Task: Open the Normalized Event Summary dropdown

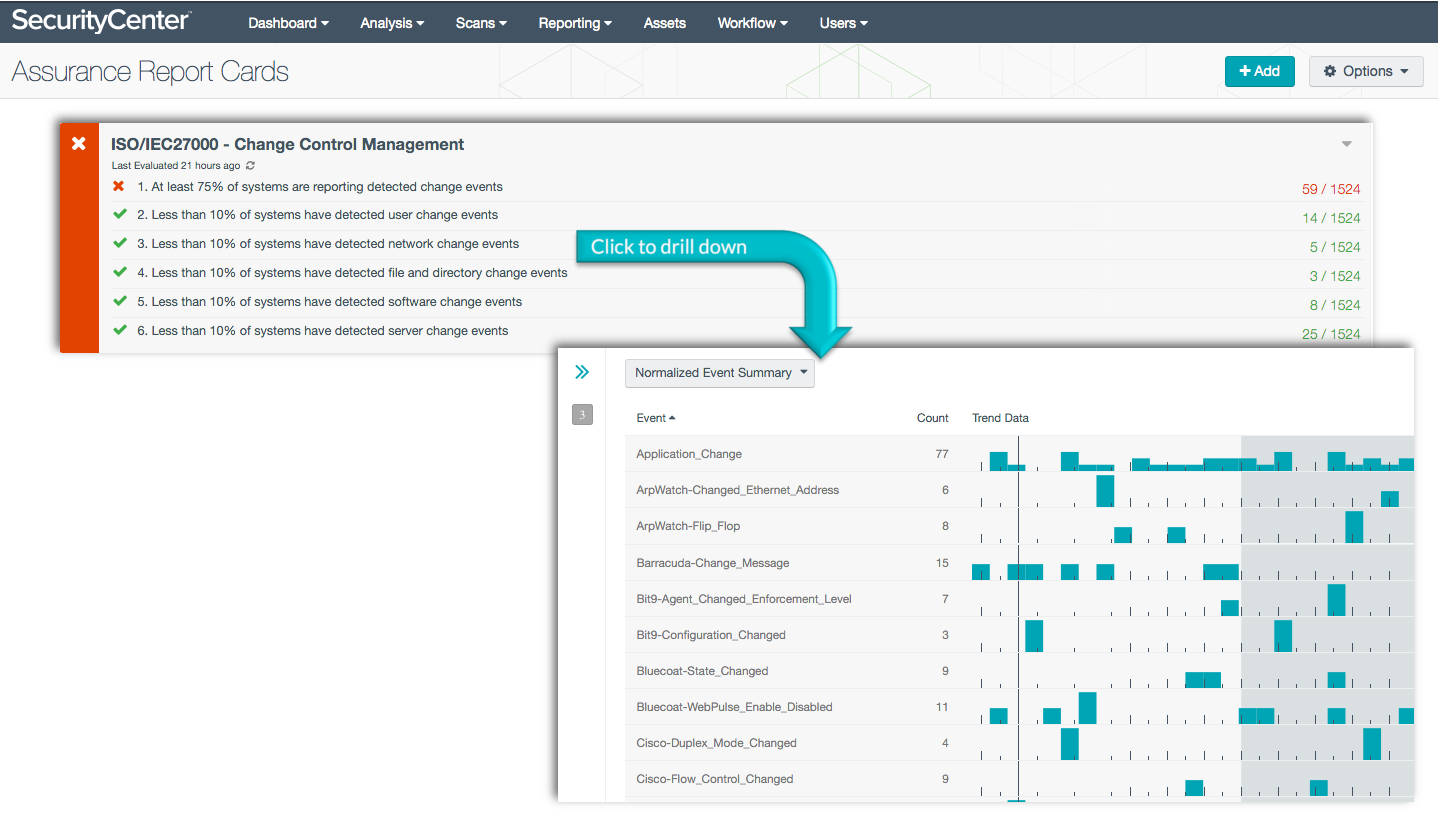Action: coord(719,373)
